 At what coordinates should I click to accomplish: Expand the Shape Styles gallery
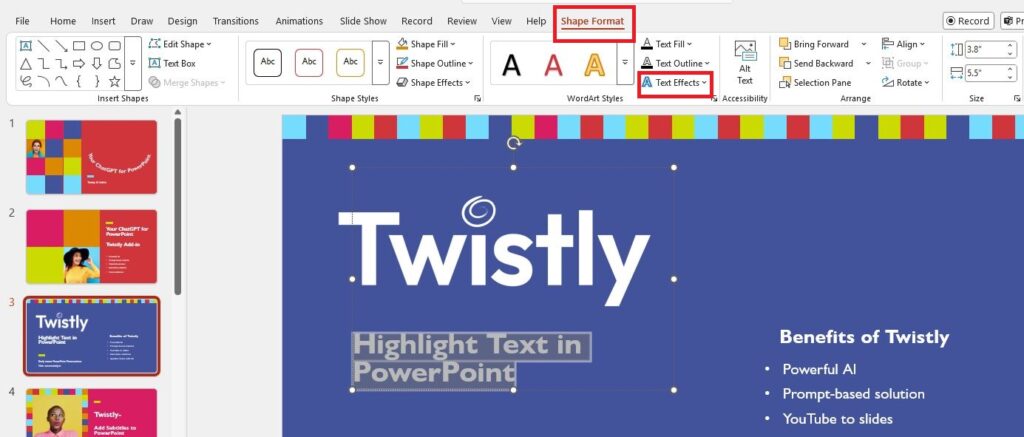tap(380, 63)
